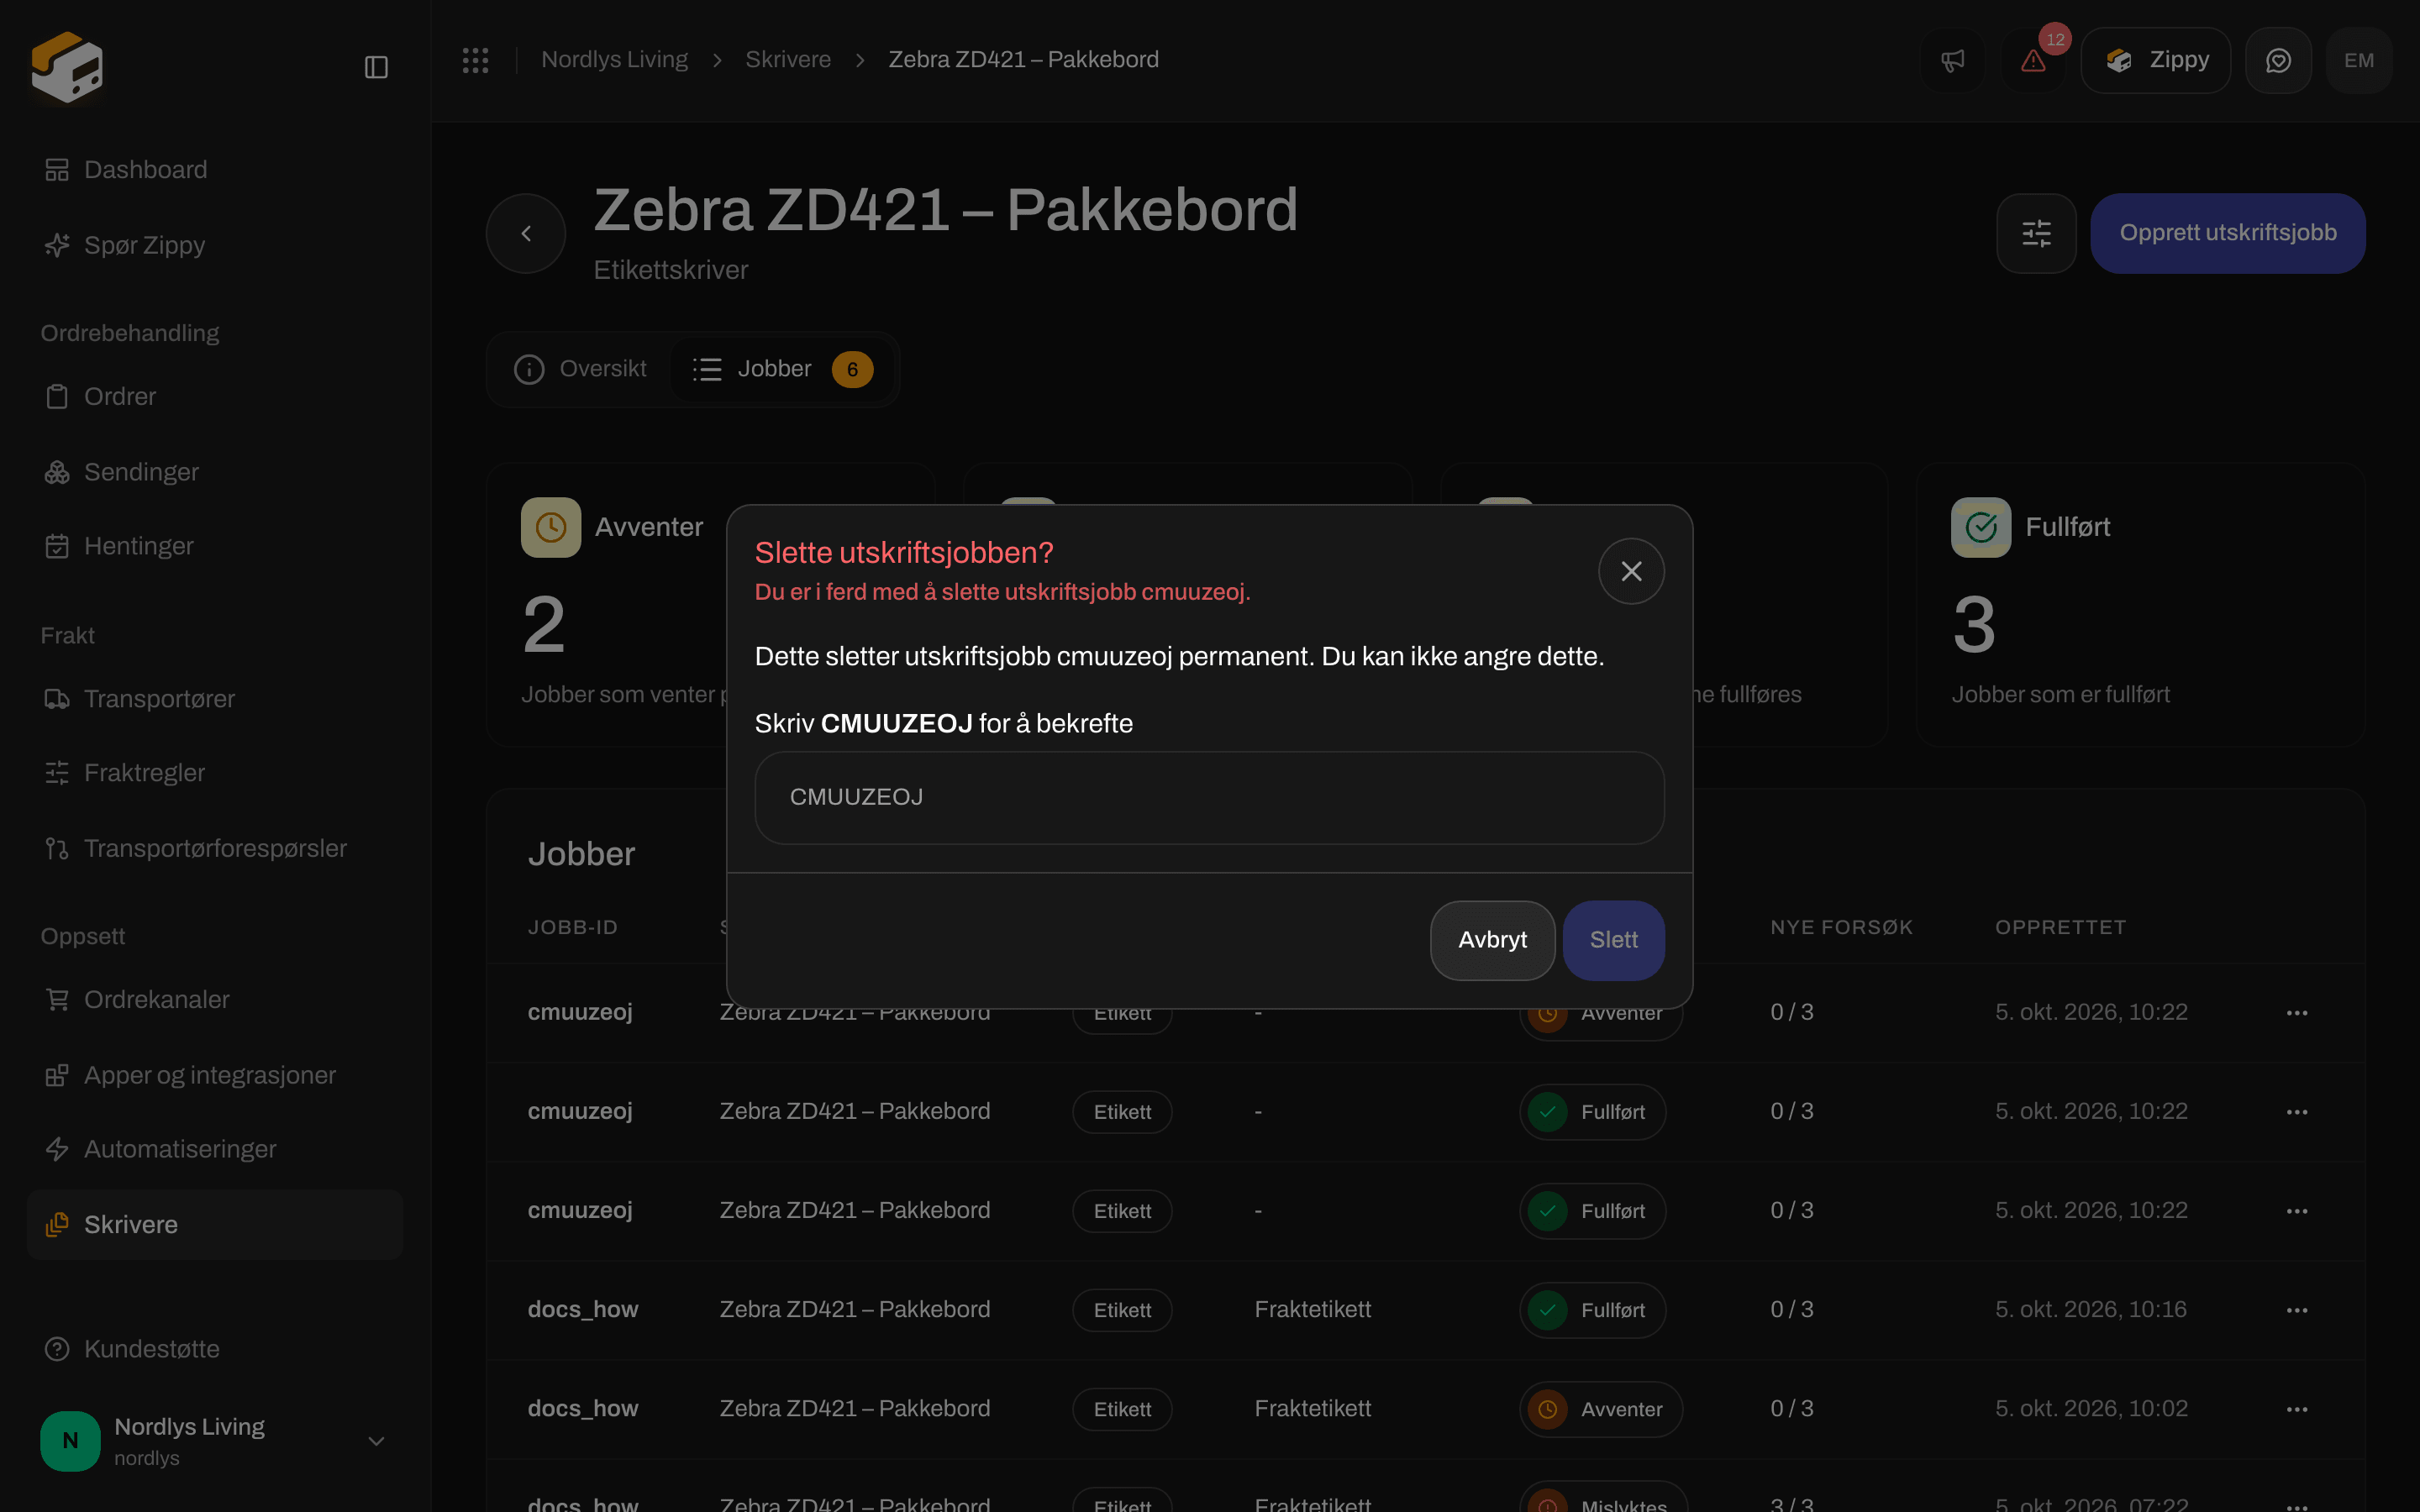Click the home logo icon

[67, 67]
